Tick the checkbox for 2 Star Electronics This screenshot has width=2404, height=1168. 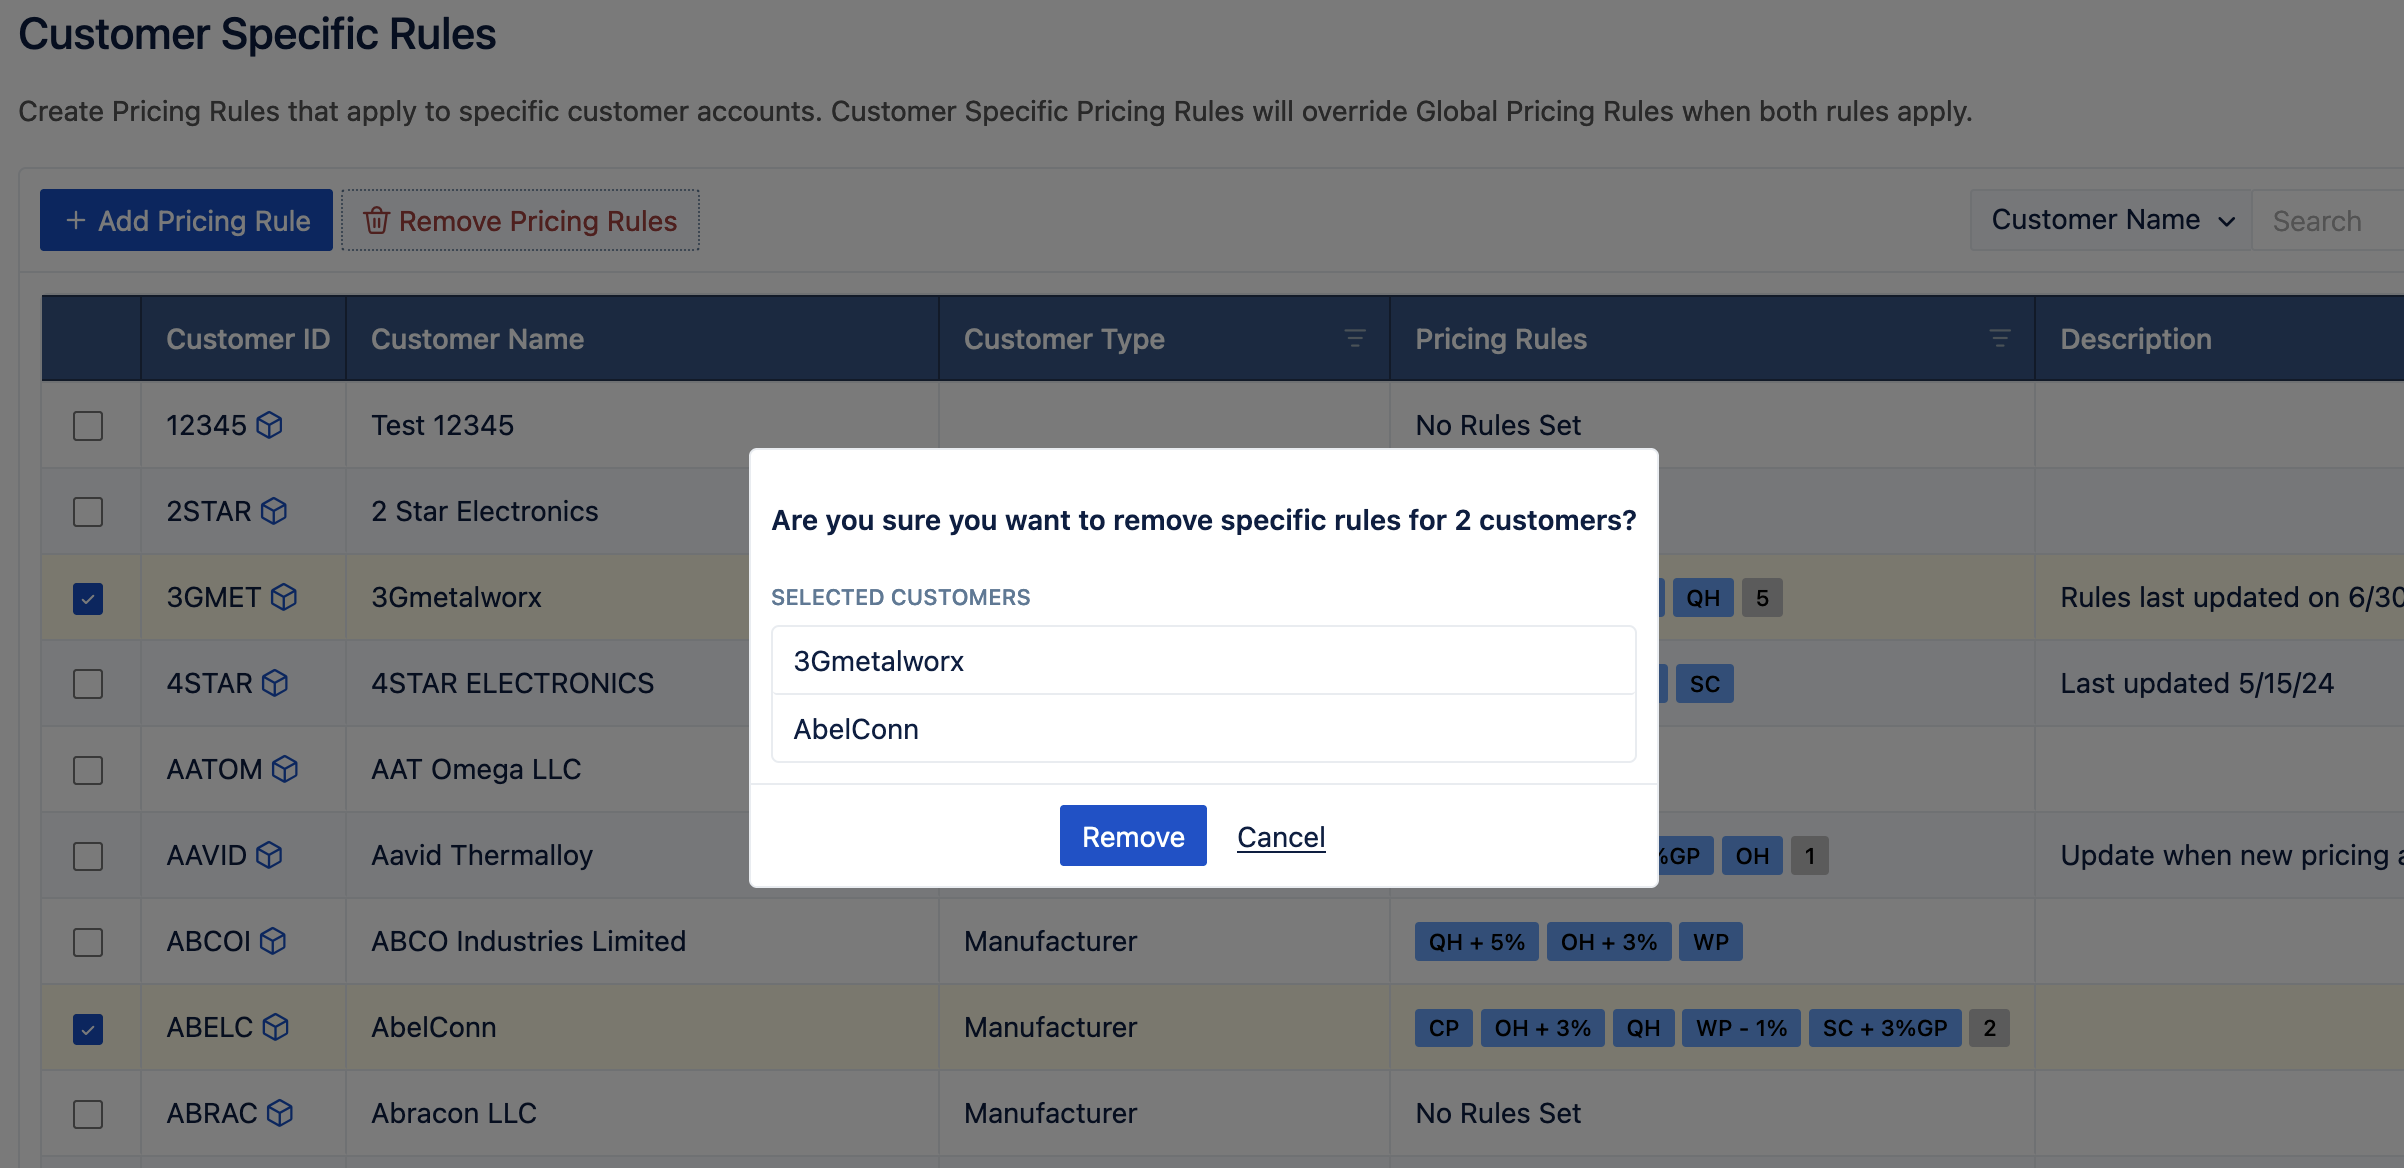pos(88,512)
